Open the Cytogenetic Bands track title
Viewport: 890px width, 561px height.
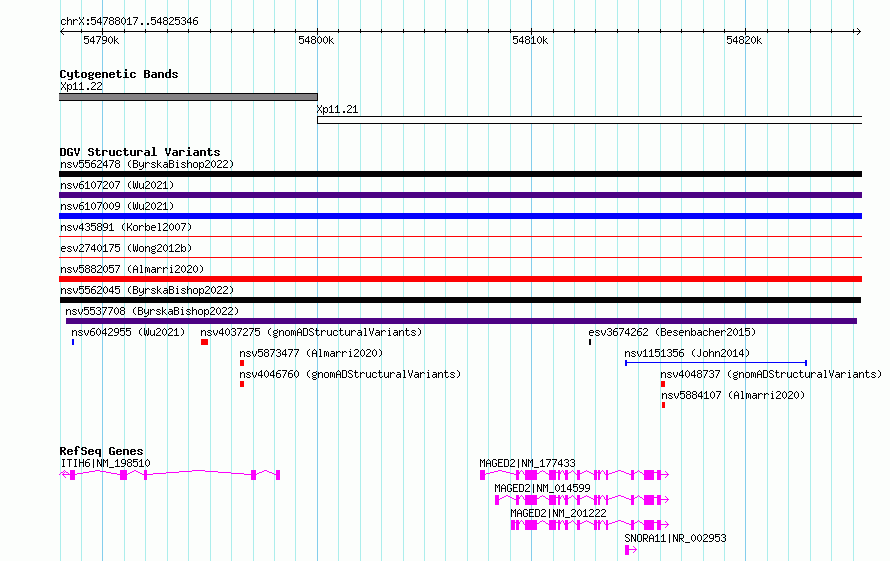click(119, 74)
